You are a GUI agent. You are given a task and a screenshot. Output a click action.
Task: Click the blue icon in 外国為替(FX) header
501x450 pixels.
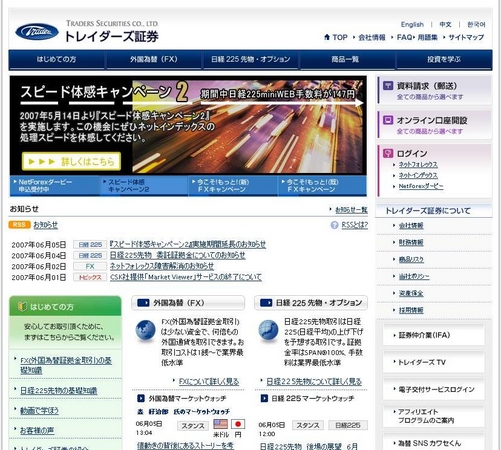143,303
